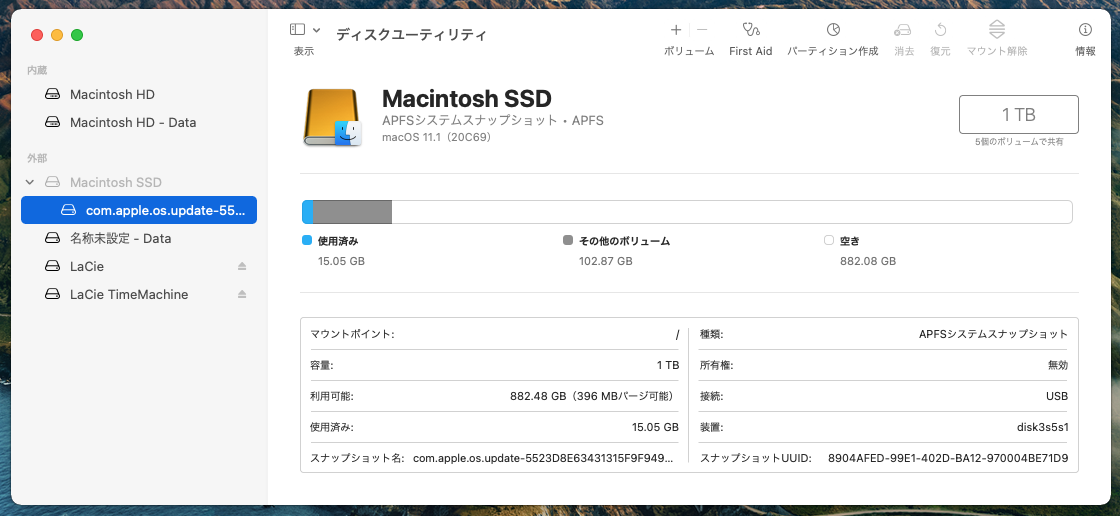Click the com.apple.os.update snapshot drive icon
1120x516 pixels.
[68, 210]
